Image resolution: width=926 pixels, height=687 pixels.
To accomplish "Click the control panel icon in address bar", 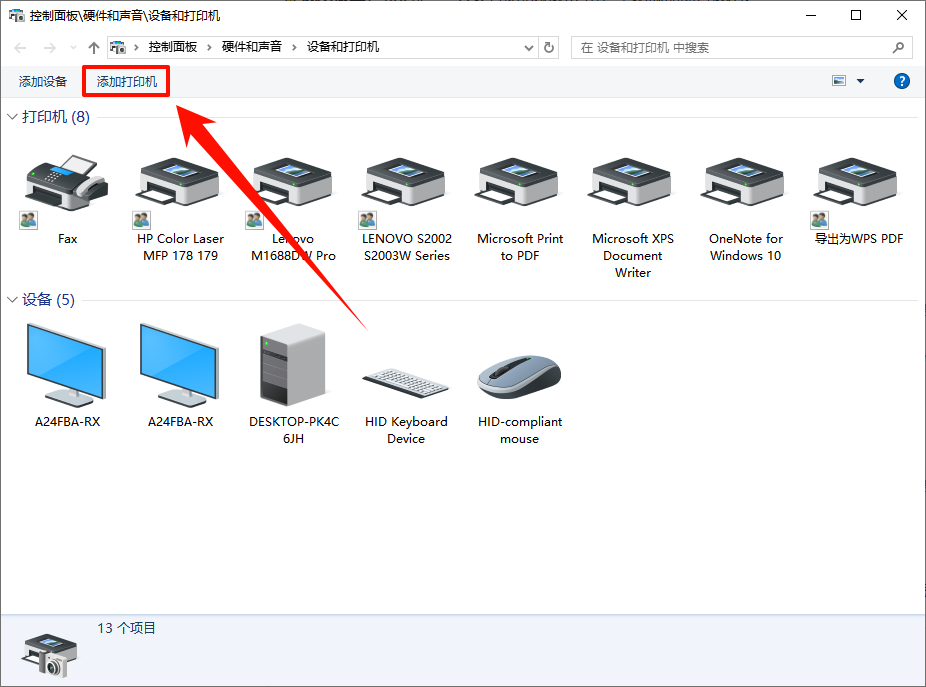I will pos(118,47).
